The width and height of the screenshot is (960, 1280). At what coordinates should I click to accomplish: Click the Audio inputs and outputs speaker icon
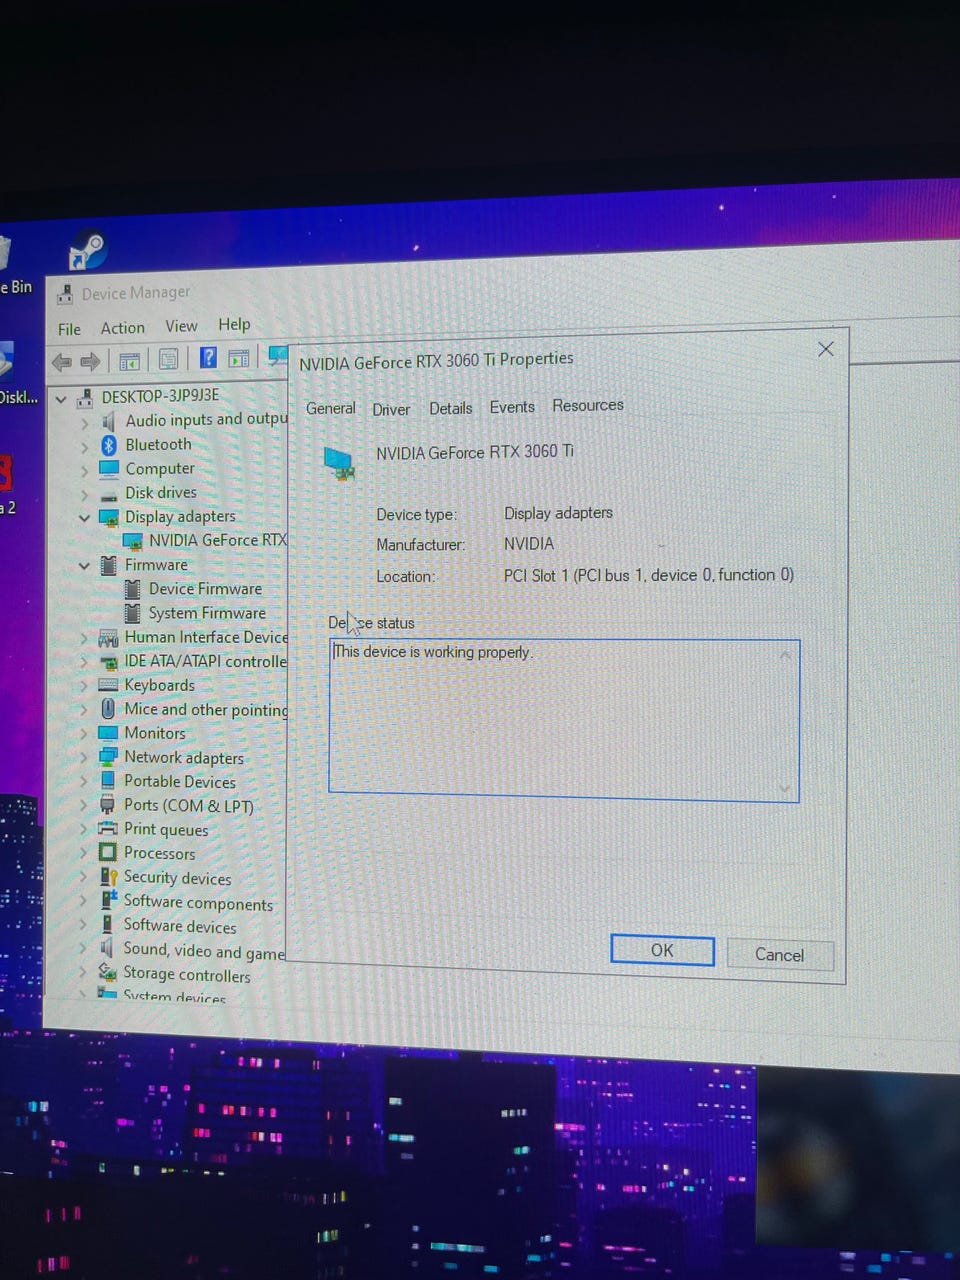(x=108, y=421)
